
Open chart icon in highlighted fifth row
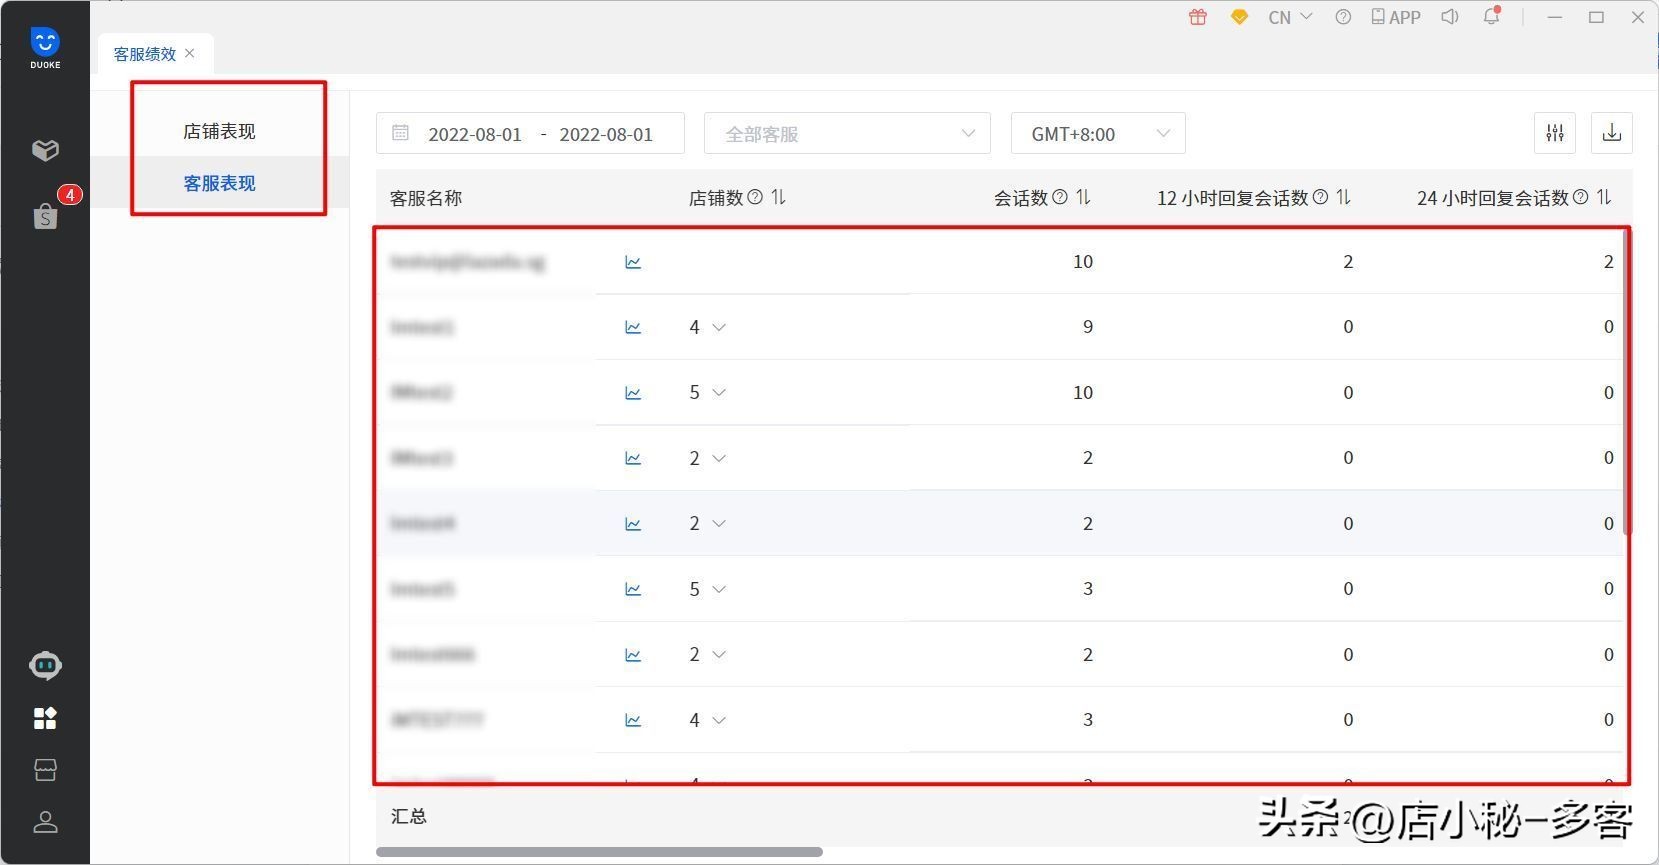(x=633, y=524)
